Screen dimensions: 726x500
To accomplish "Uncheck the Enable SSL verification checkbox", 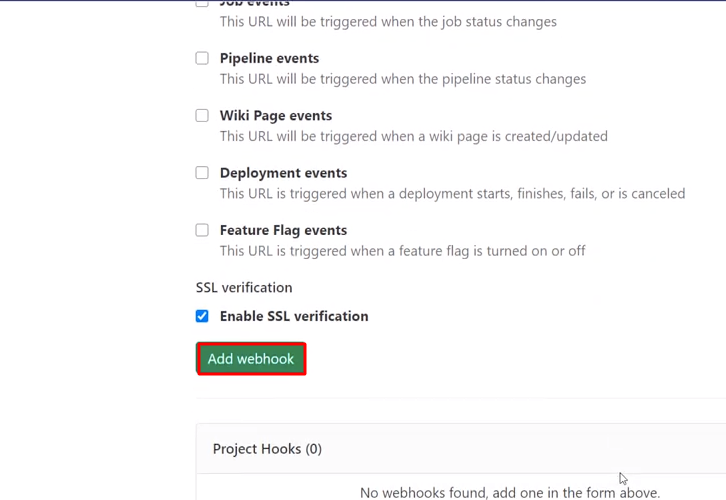I will [202, 316].
